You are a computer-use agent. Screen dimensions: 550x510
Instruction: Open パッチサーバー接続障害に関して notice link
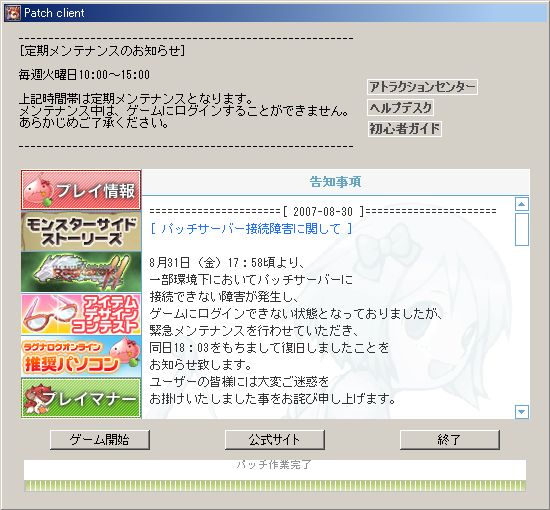coord(251,229)
